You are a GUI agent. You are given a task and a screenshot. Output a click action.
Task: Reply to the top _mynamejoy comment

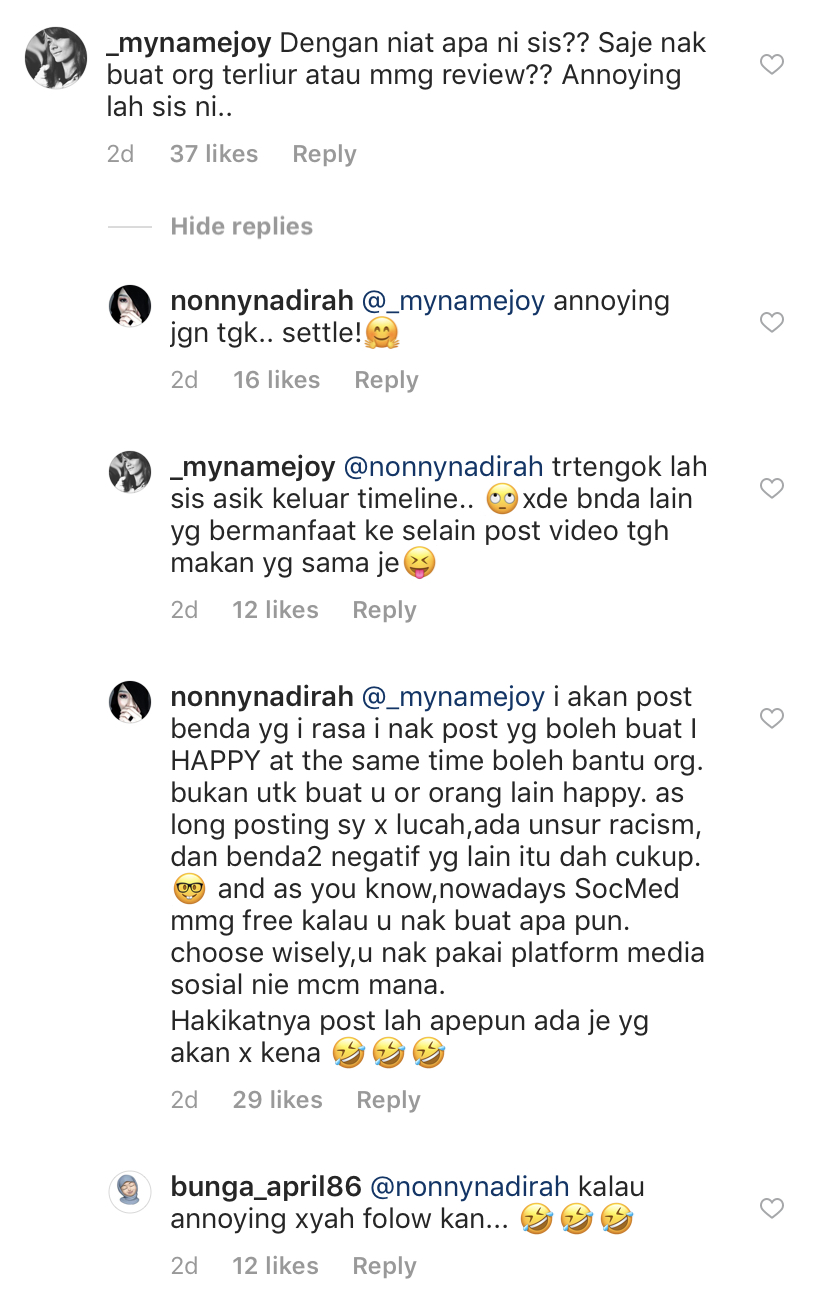pyautogui.click(x=324, y=154)
